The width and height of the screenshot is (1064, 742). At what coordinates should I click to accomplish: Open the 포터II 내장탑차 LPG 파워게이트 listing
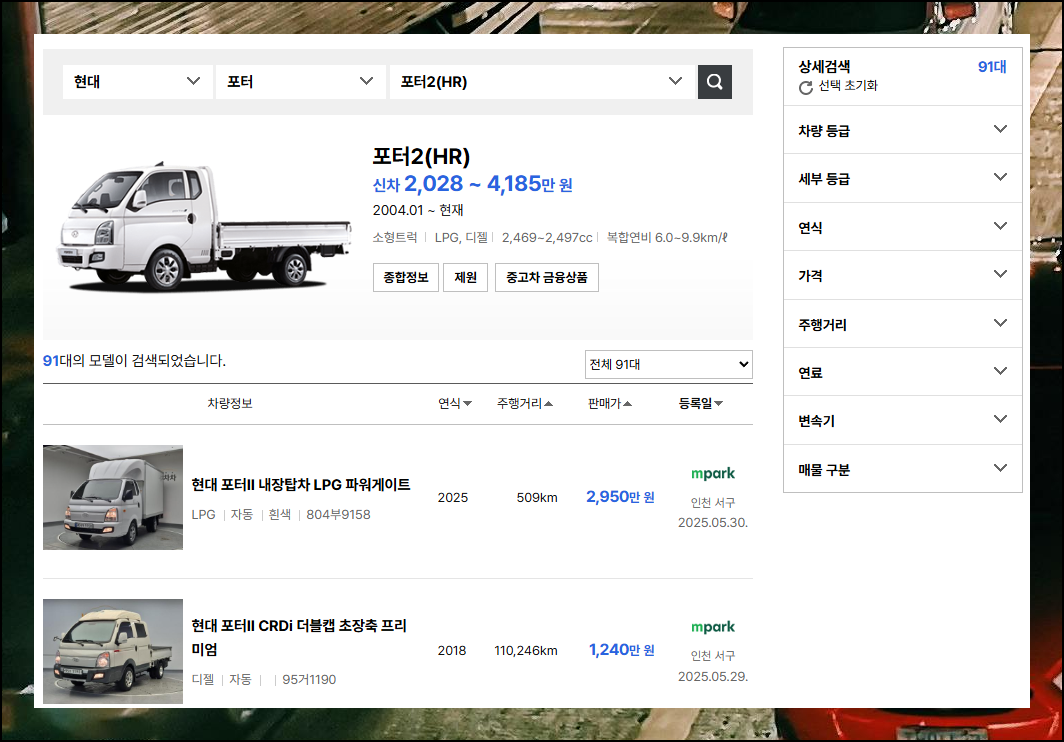coord(301,485)
